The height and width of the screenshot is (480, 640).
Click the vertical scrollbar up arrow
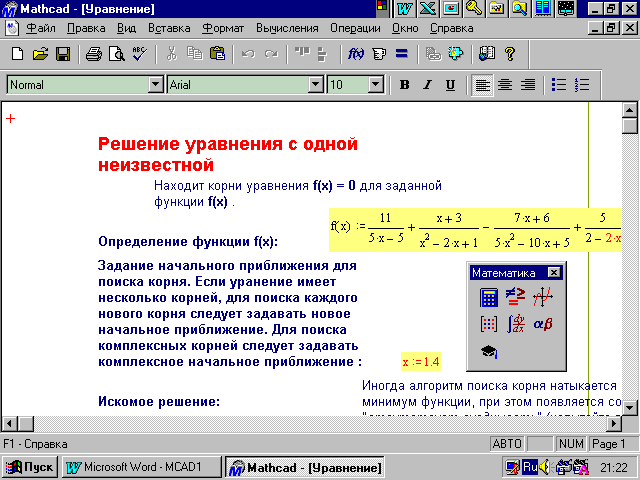tap(630, 110)
